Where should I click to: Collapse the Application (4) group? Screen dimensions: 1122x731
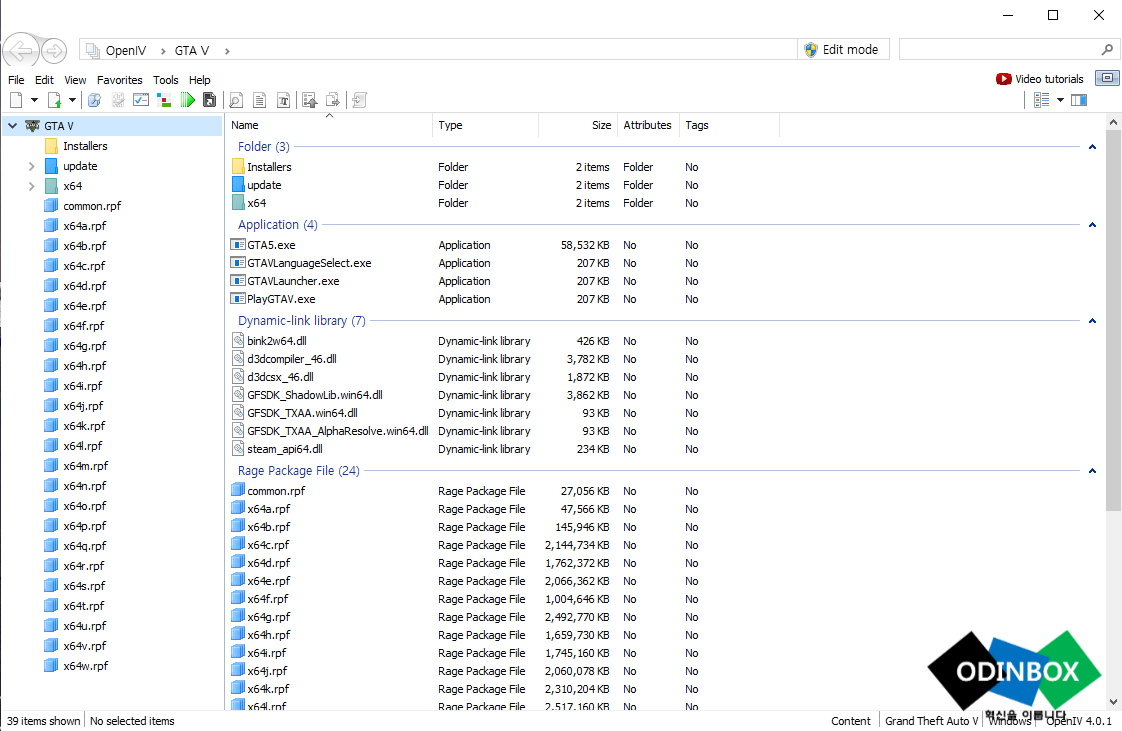[x=1092, y=225]
